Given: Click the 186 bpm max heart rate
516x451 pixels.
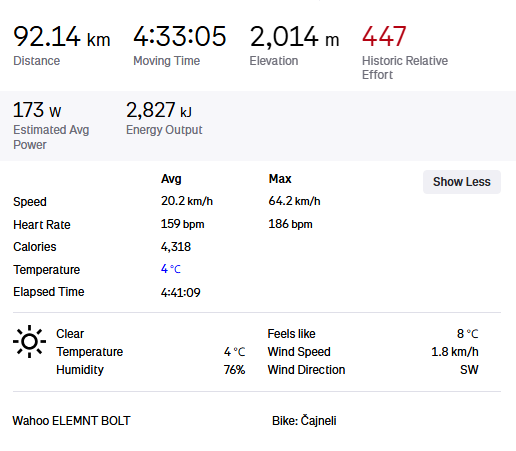Looking at the screenshot, I should (290, 224).
